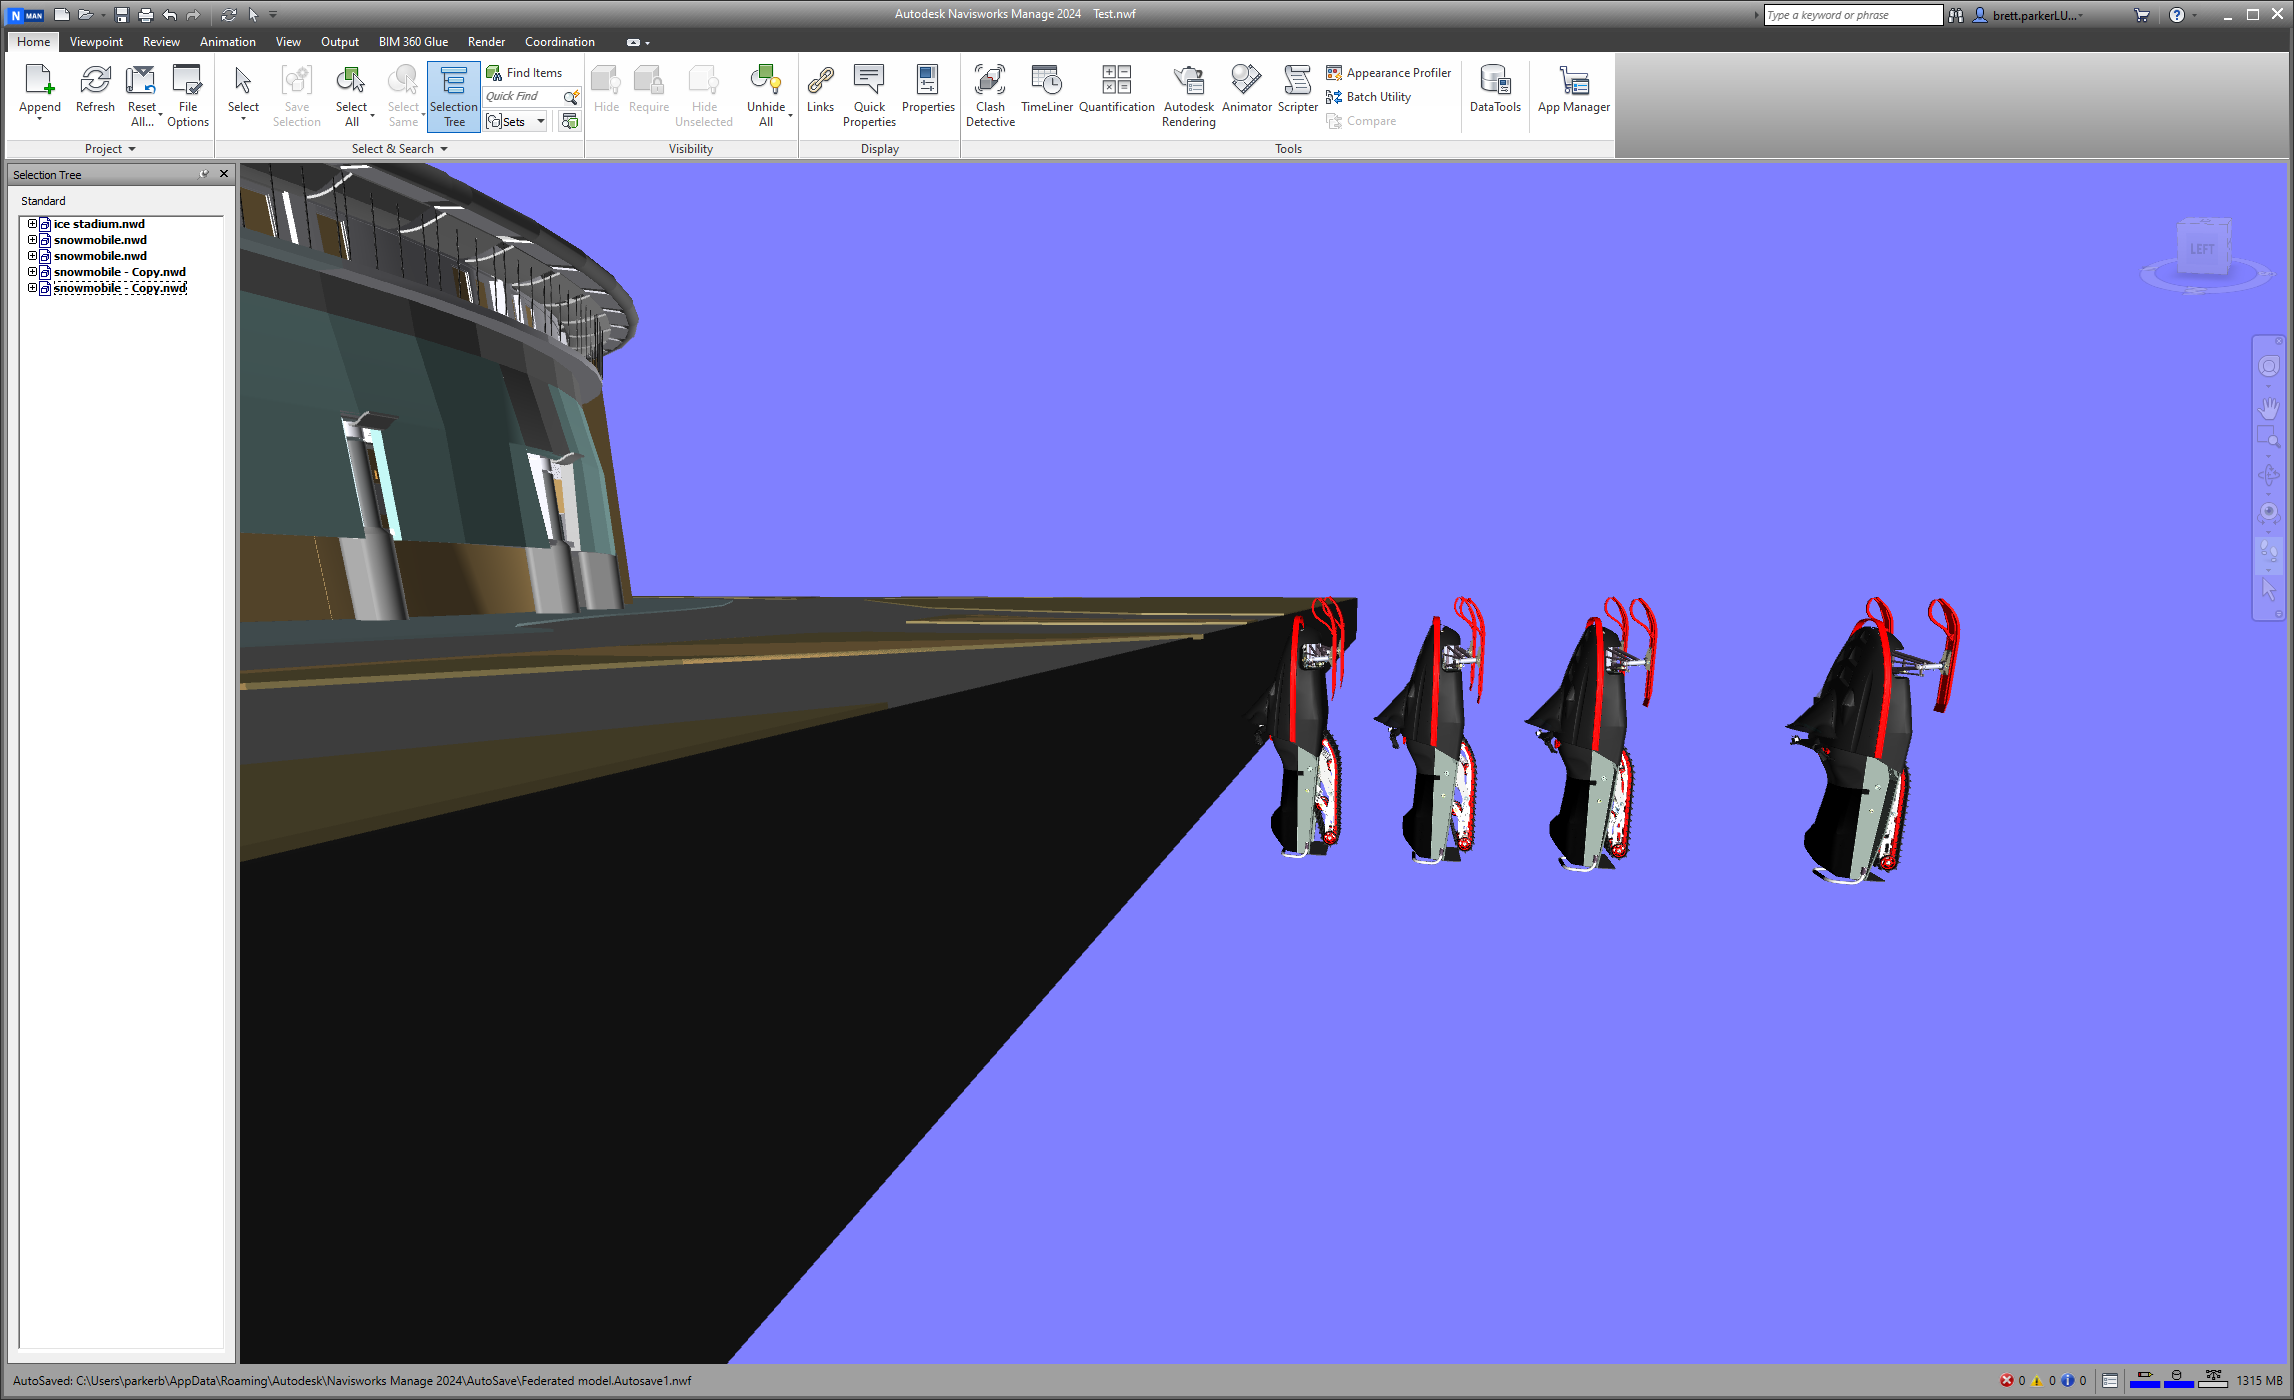Expand the ice stadium.nwd tree node
Screen dimensions: 2294x1400
point(32,224)
